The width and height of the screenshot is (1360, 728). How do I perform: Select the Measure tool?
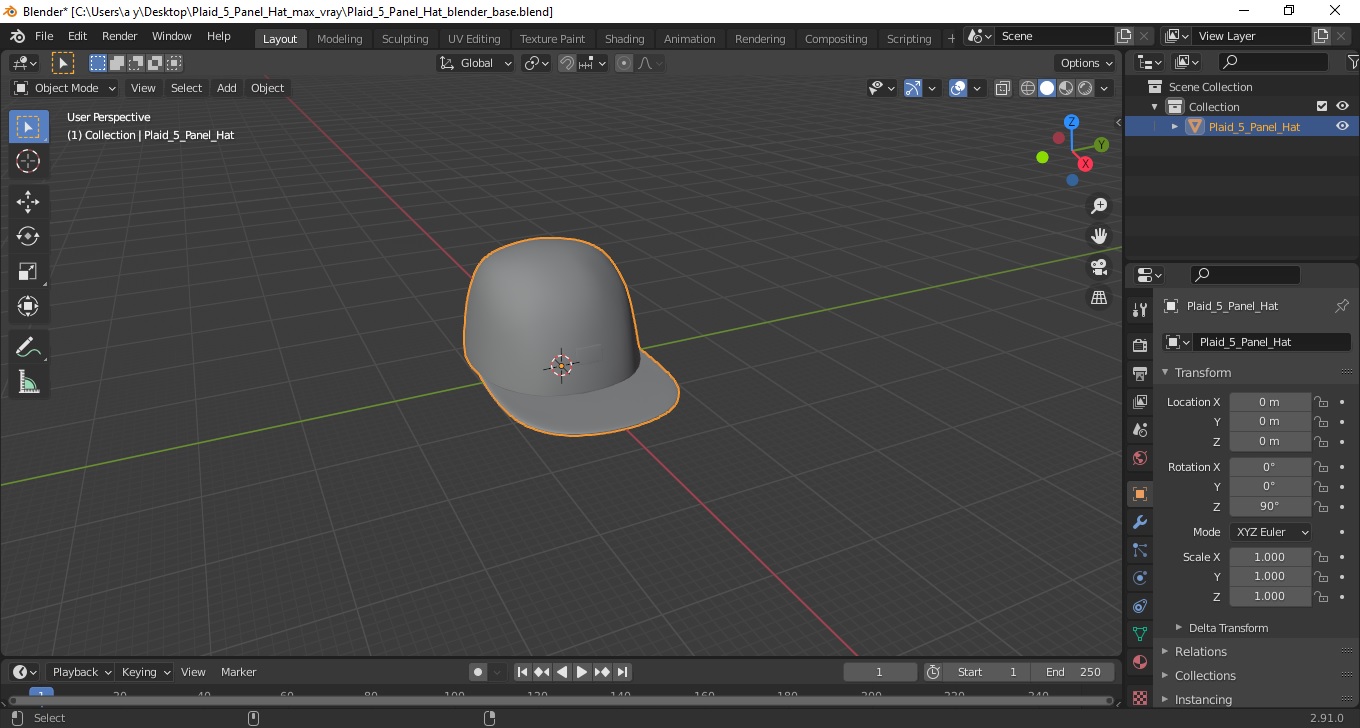tap(28, 381)
